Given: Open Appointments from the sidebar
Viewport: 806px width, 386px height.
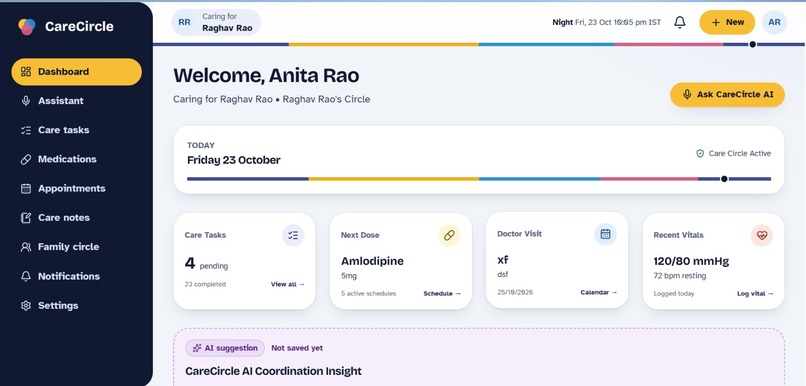Looking at the screenshot, I should (x=77, y=189).
